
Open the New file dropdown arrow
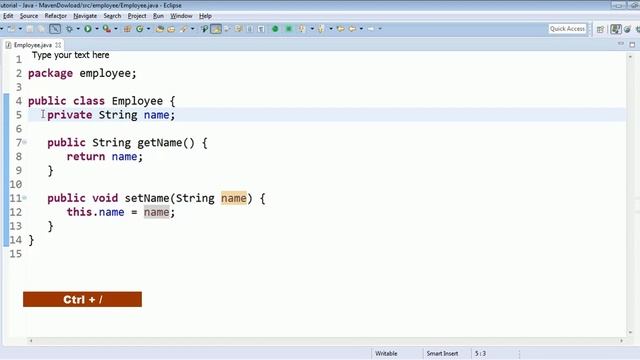pyautogui.click(x=20, y=29)
